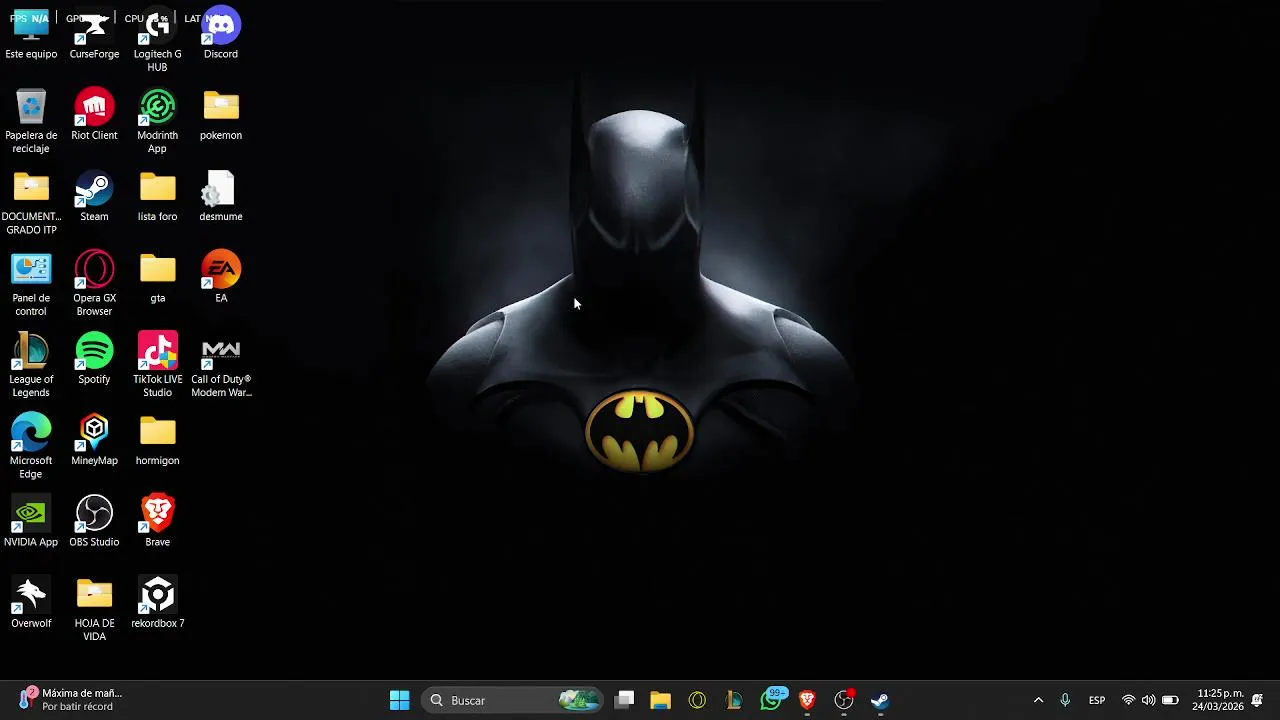
Task: Open the NVIDIA App shortcut
Action: coord(31,522)
